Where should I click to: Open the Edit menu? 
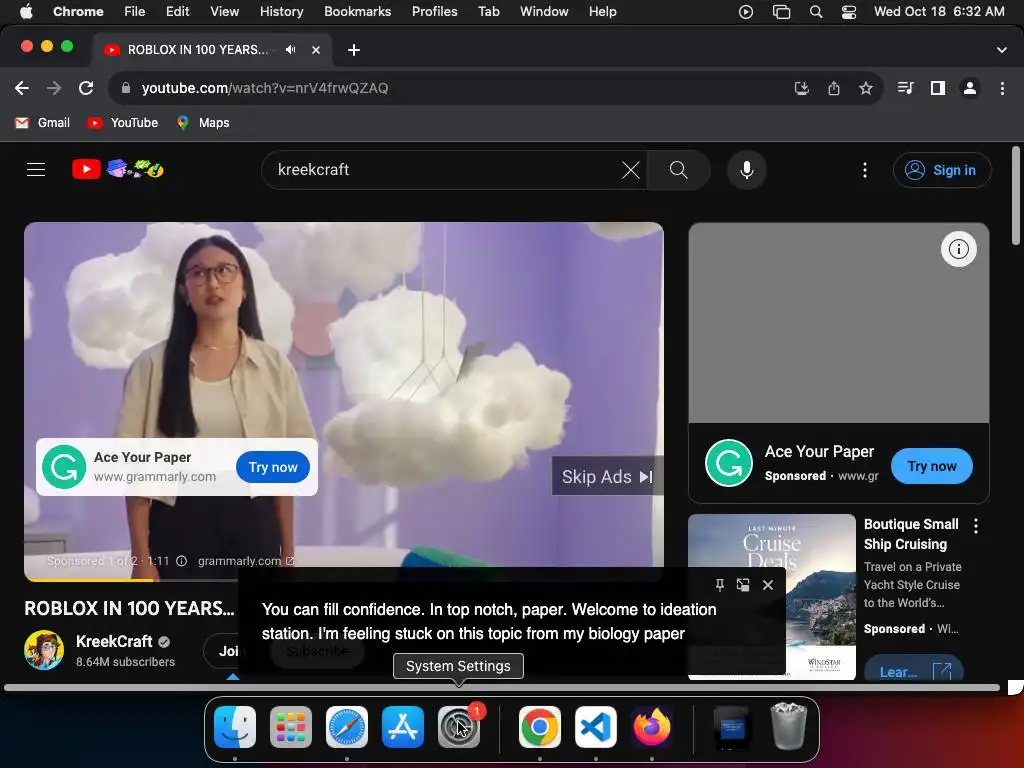177,12
